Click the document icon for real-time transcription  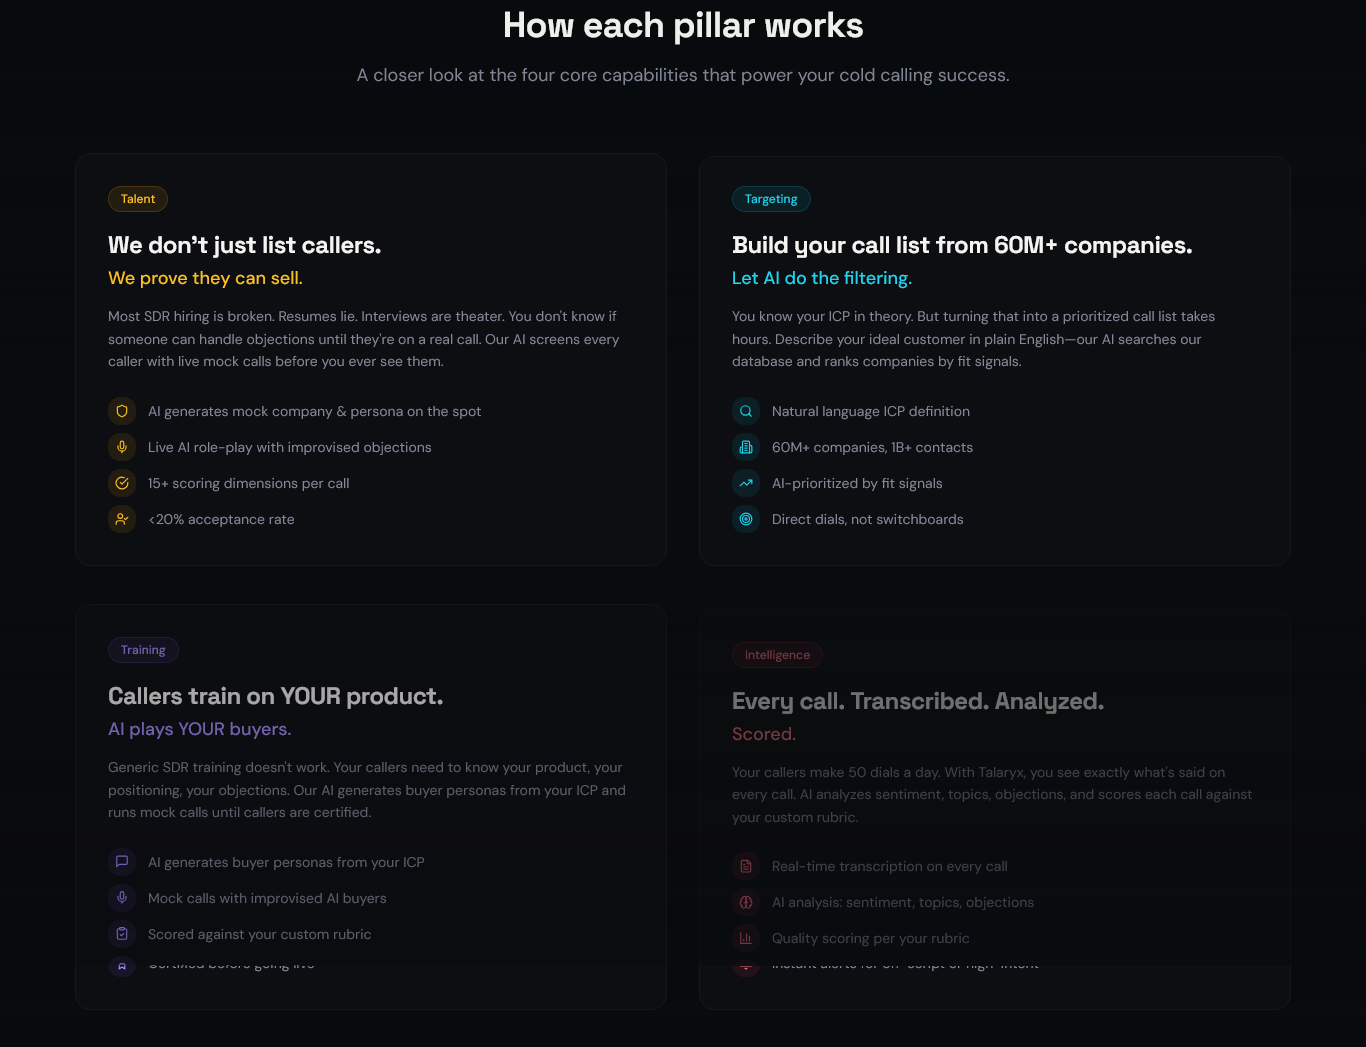coord(746,866)
